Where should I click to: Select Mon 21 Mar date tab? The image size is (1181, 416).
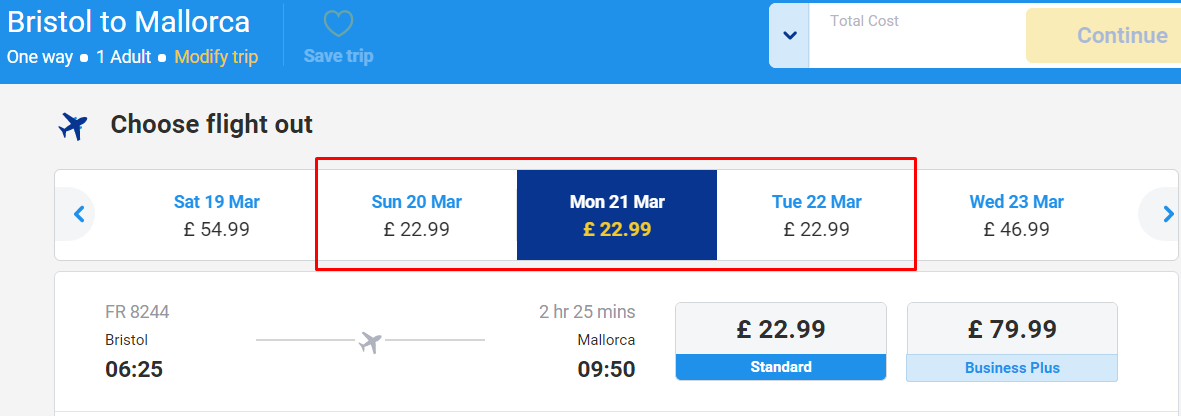click(617, 215)
